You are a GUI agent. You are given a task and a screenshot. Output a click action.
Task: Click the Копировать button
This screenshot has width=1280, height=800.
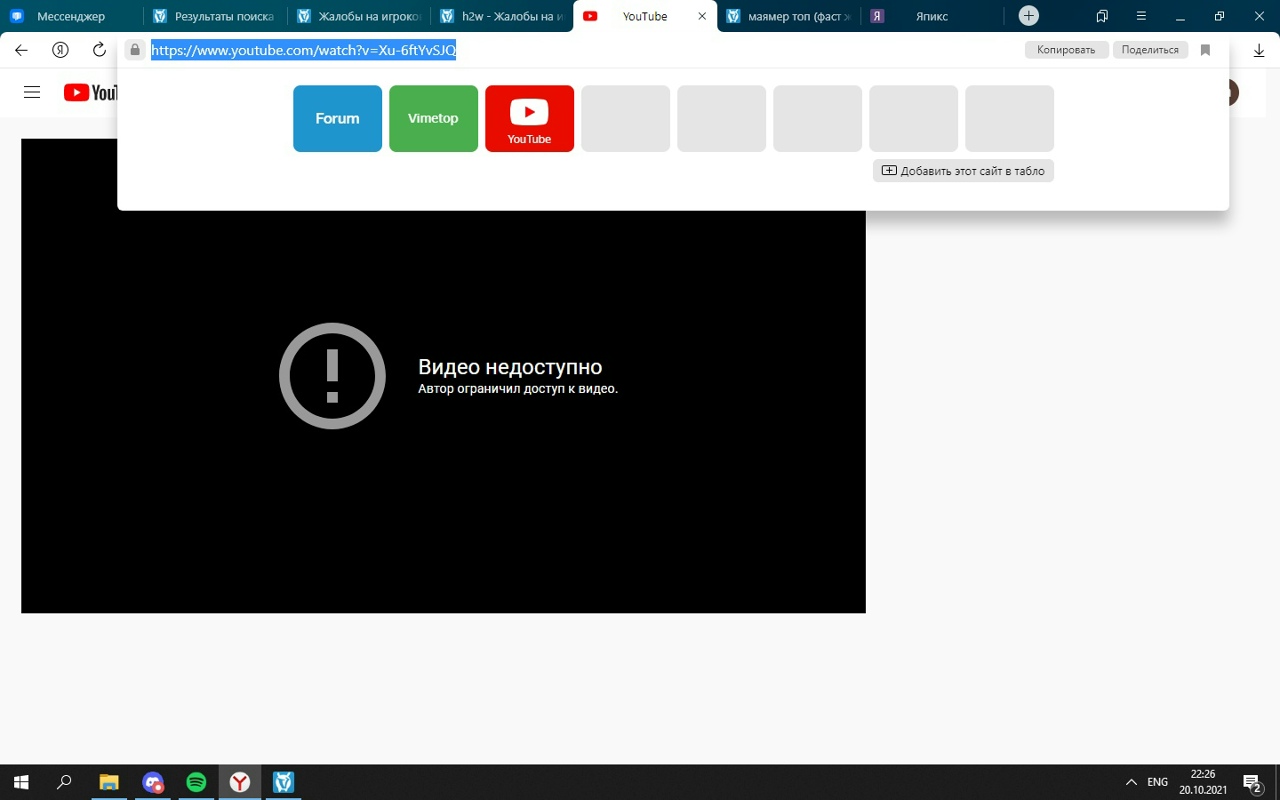1066,50
